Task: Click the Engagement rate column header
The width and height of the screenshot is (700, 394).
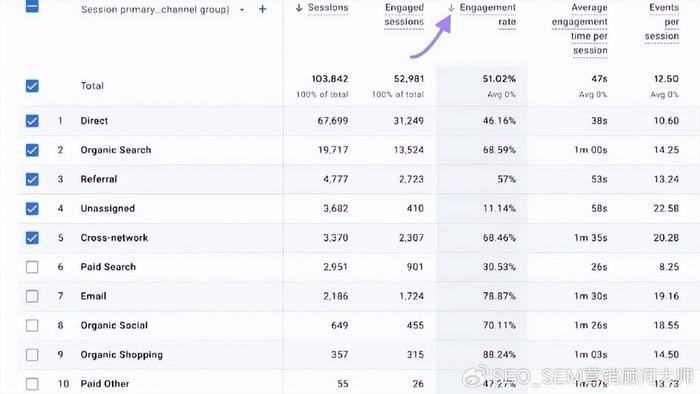Action: [x=488, y=15]
